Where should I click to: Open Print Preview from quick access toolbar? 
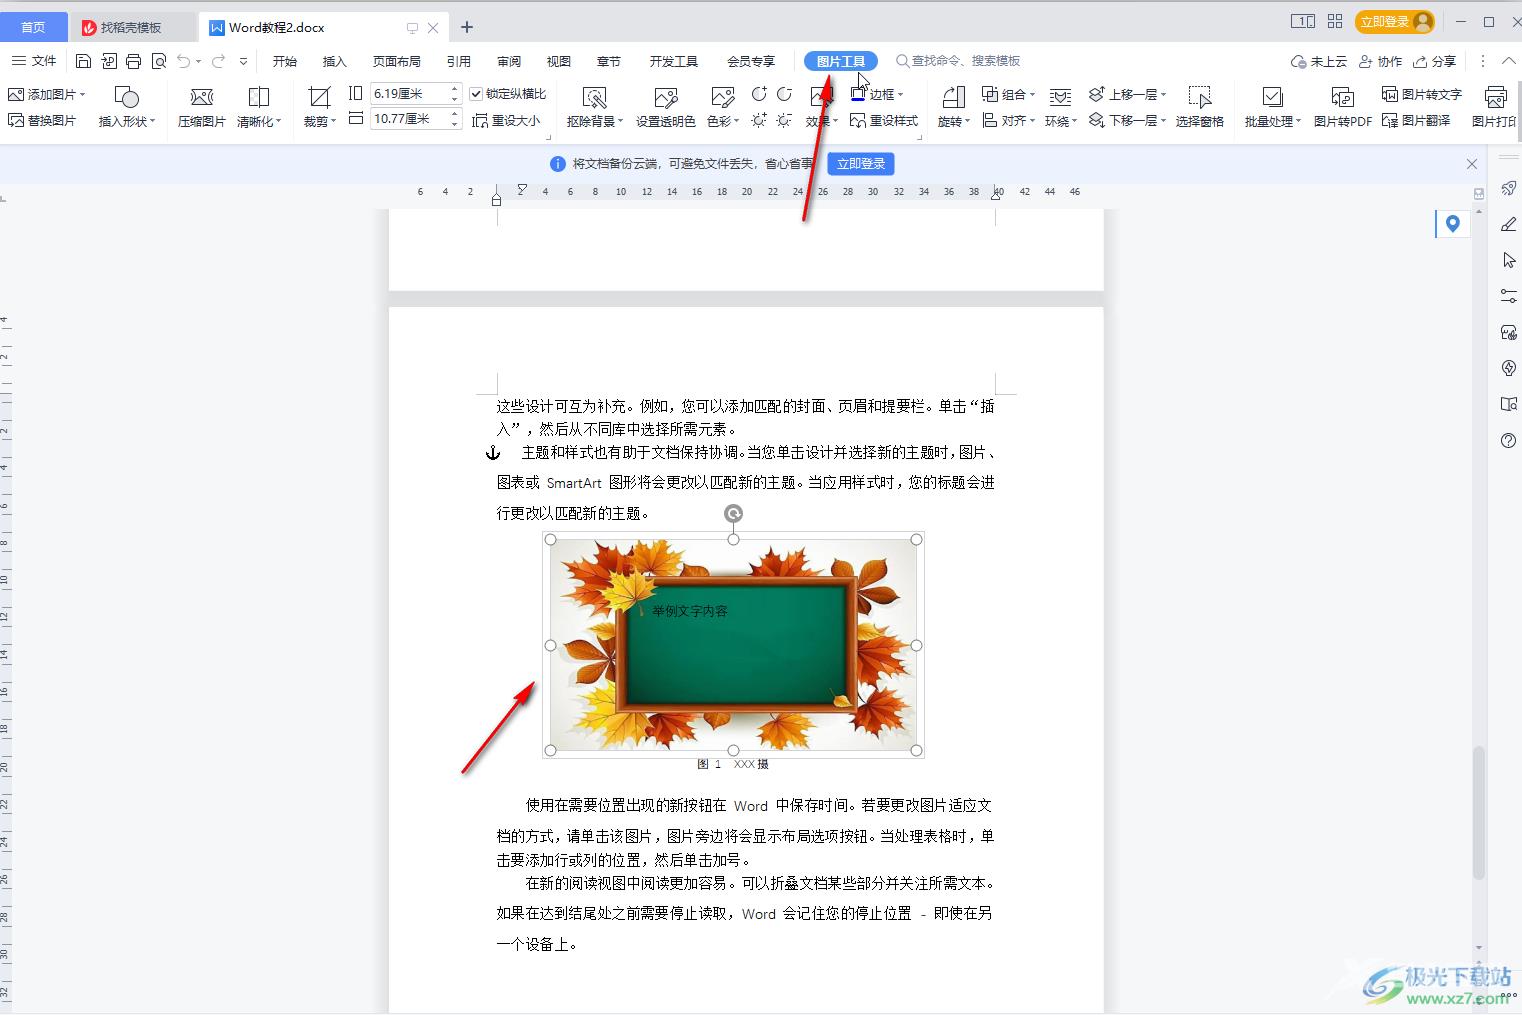click(x=159, y=61)
